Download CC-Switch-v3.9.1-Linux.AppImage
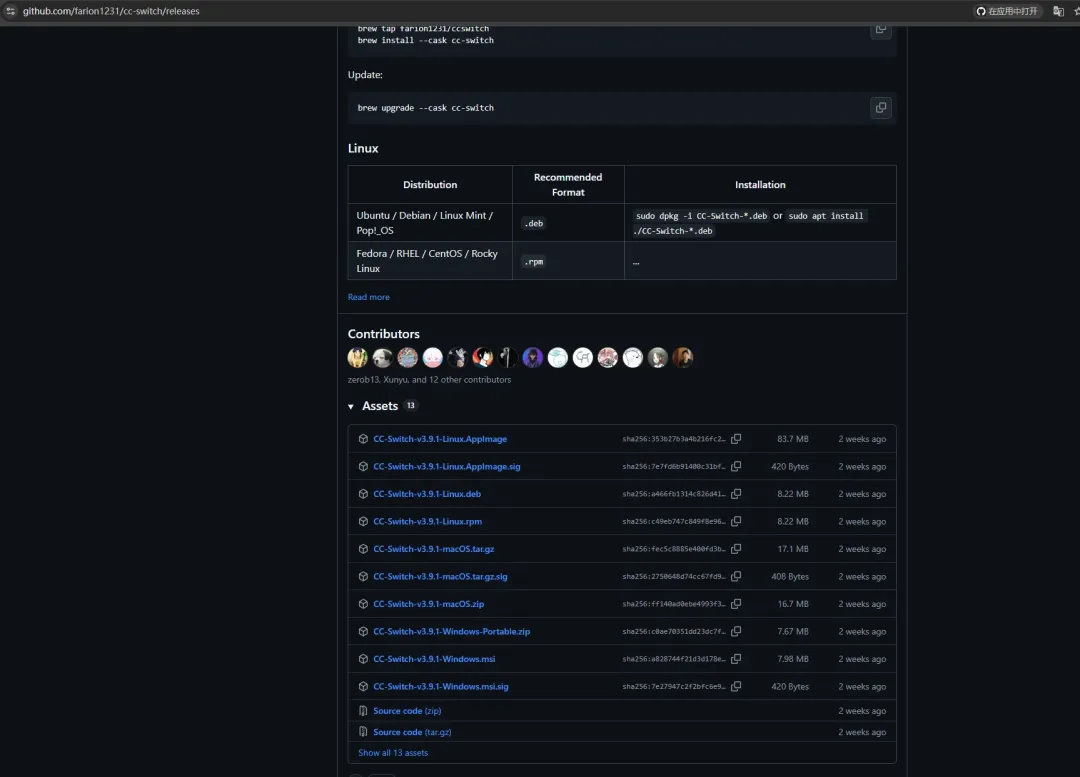 (440, 439)
